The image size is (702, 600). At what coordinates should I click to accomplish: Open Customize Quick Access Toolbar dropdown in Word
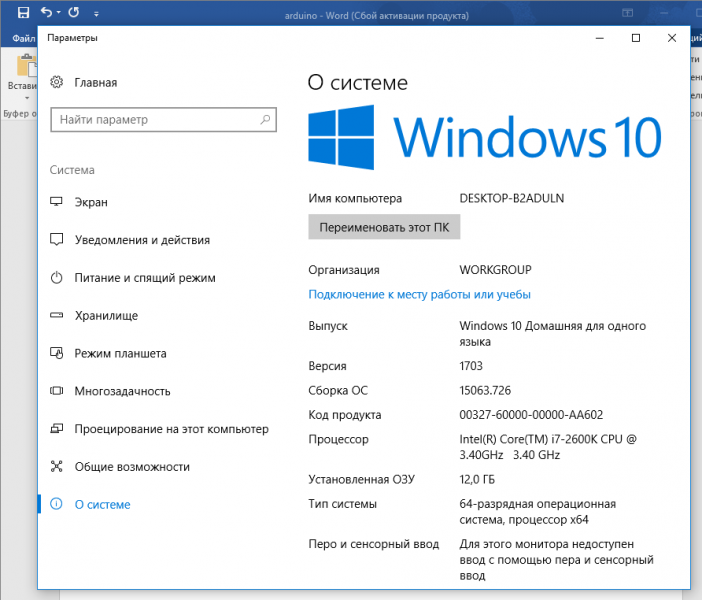coord(96,14)
